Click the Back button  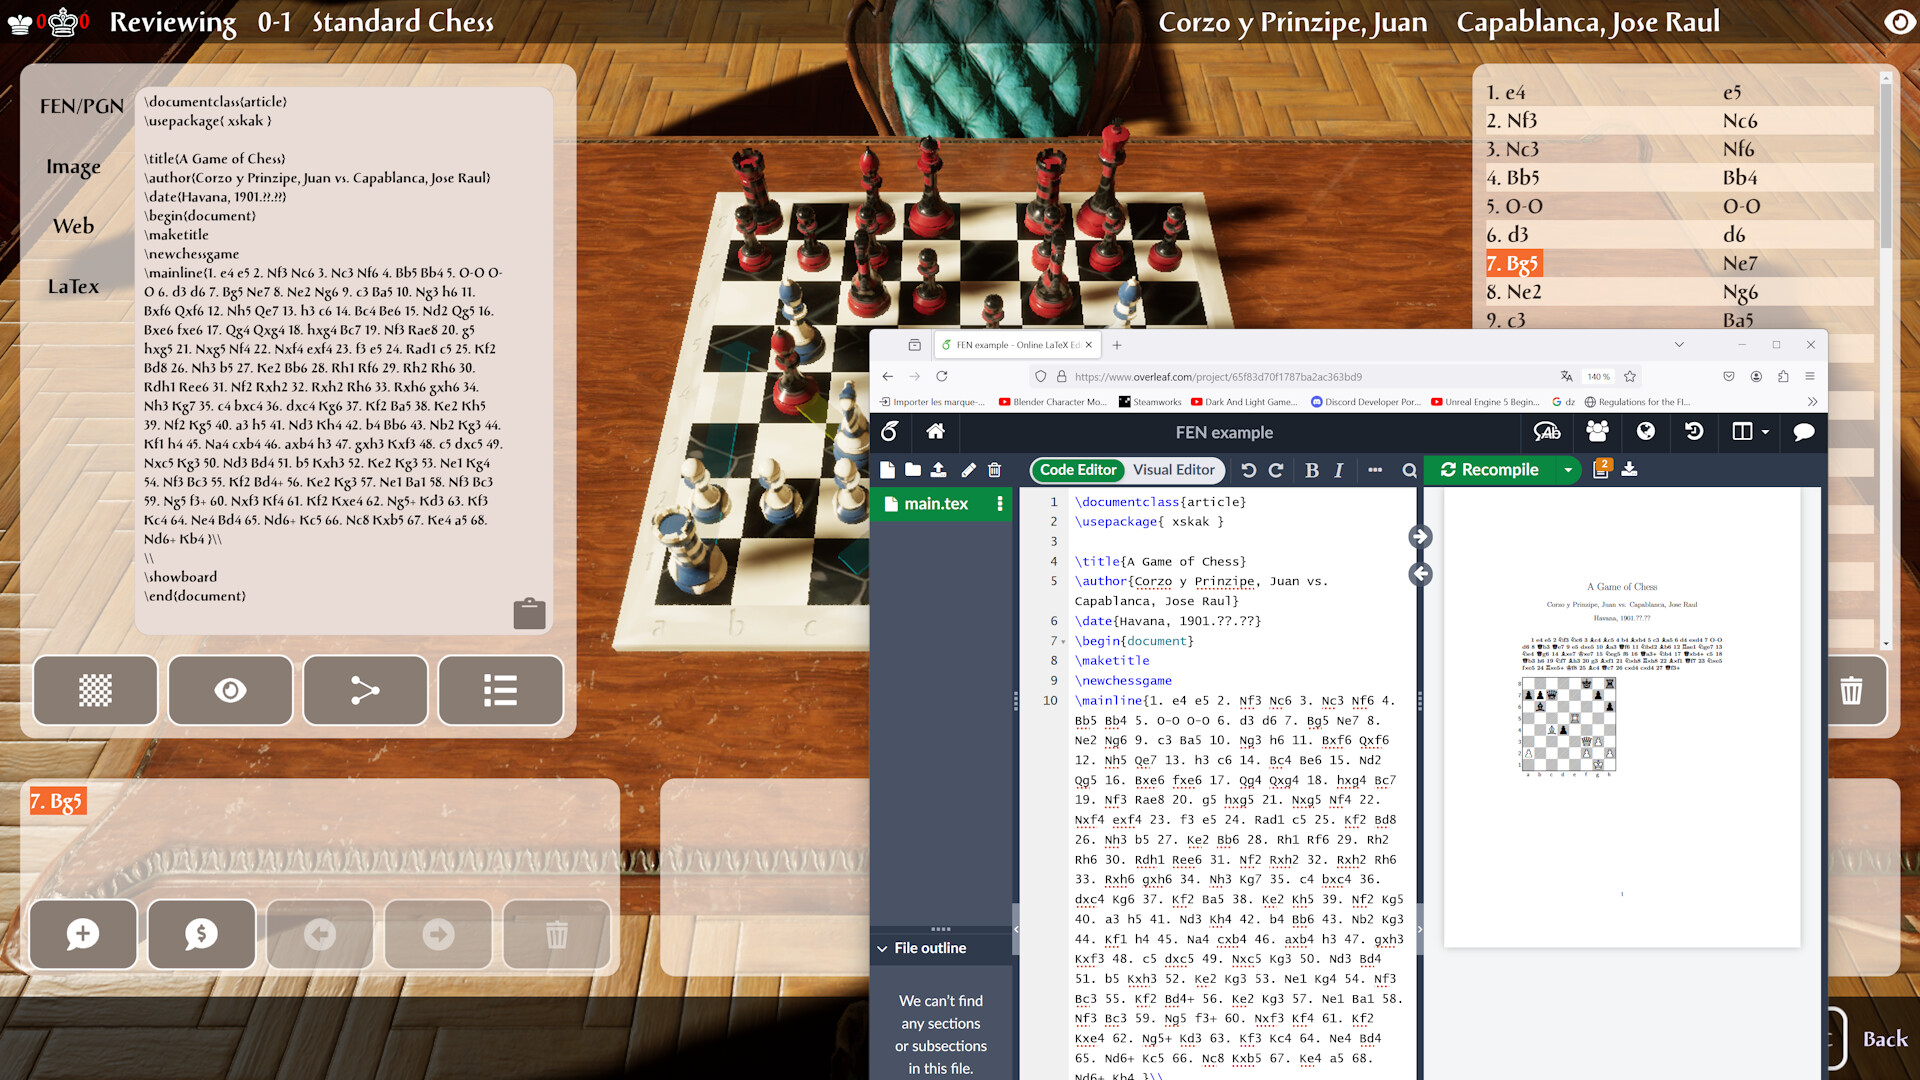click(x=1884, y=1039)
